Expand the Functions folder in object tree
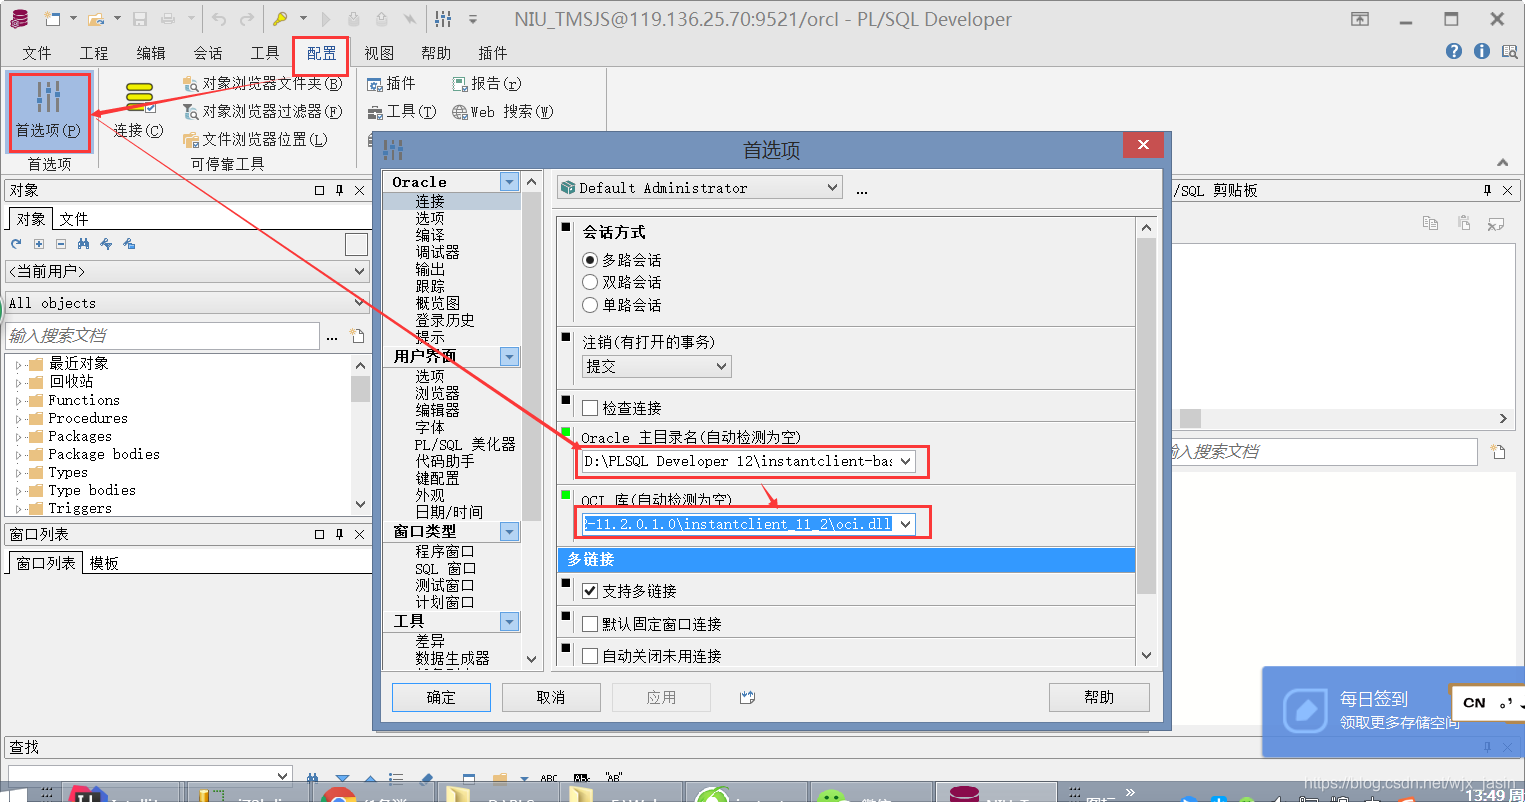The height and width of the screenshot is (802, 1525). coord(18,401)
